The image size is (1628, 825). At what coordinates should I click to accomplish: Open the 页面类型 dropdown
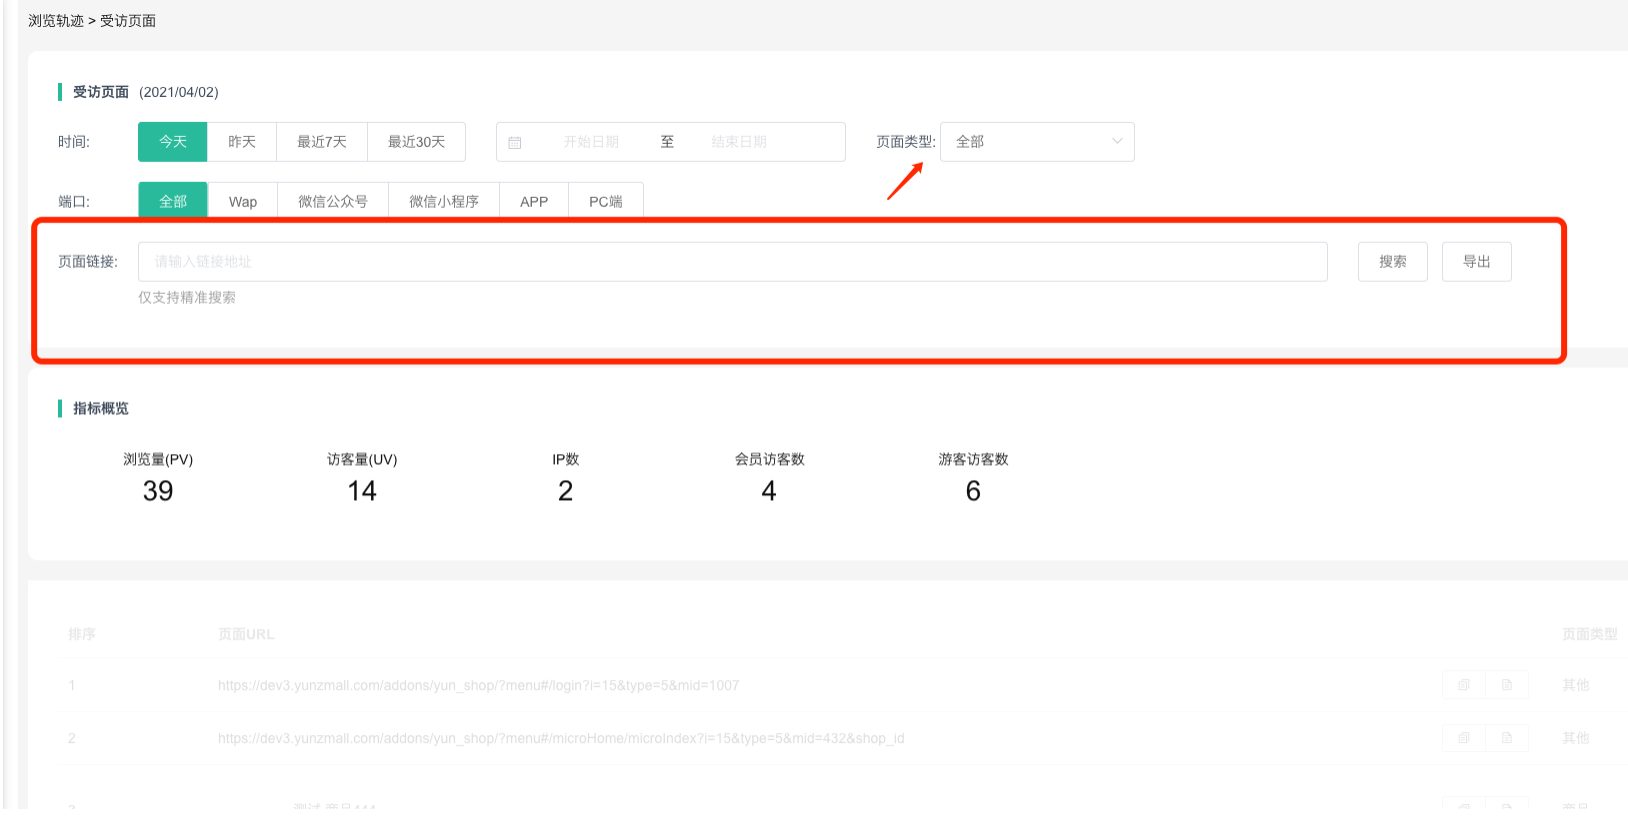1036,142
